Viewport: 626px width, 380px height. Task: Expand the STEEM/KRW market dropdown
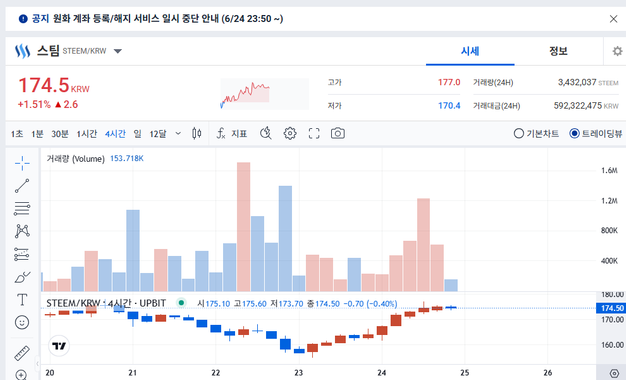tap(118, 51)
